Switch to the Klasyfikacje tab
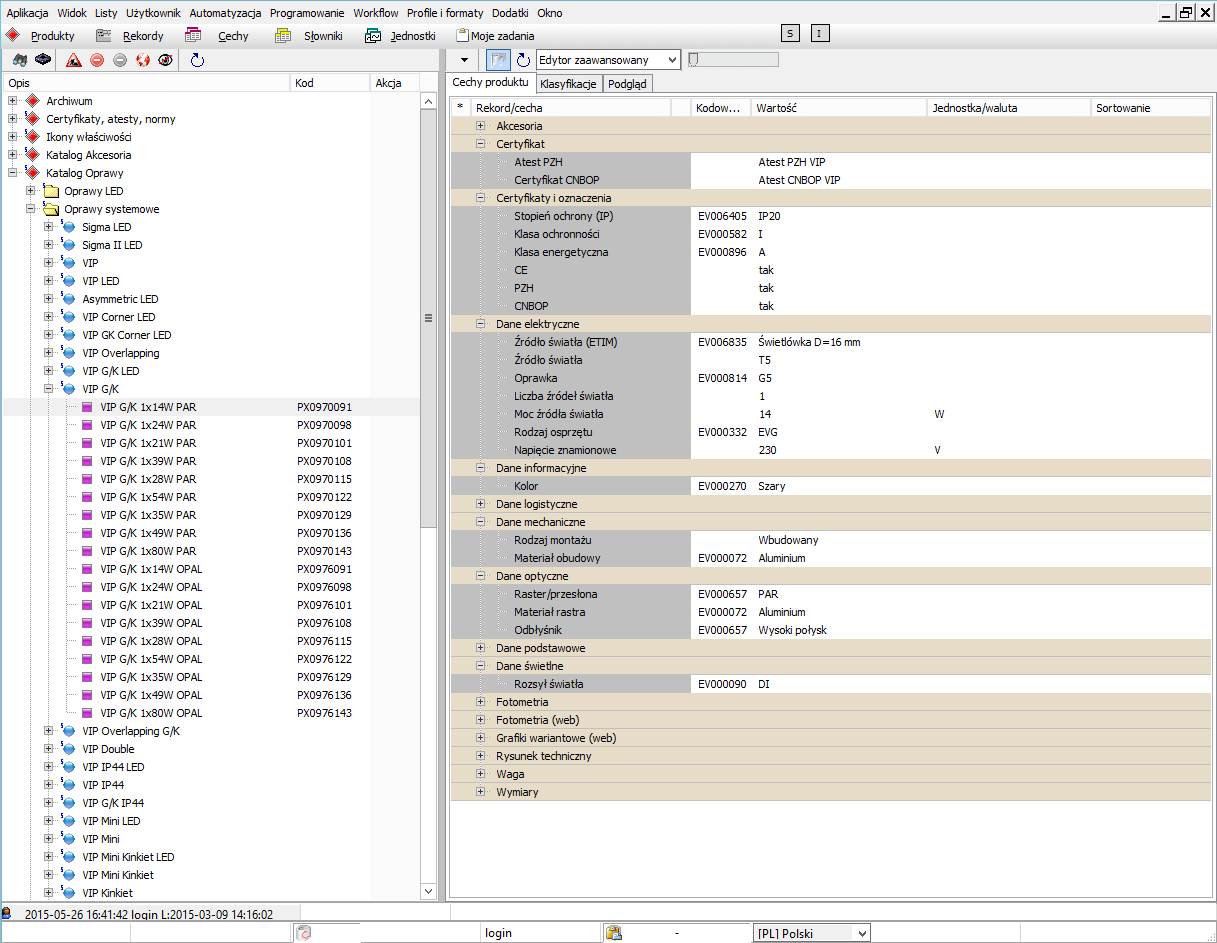This screenshot has height=943, width=1217. (x=568, y=84)
